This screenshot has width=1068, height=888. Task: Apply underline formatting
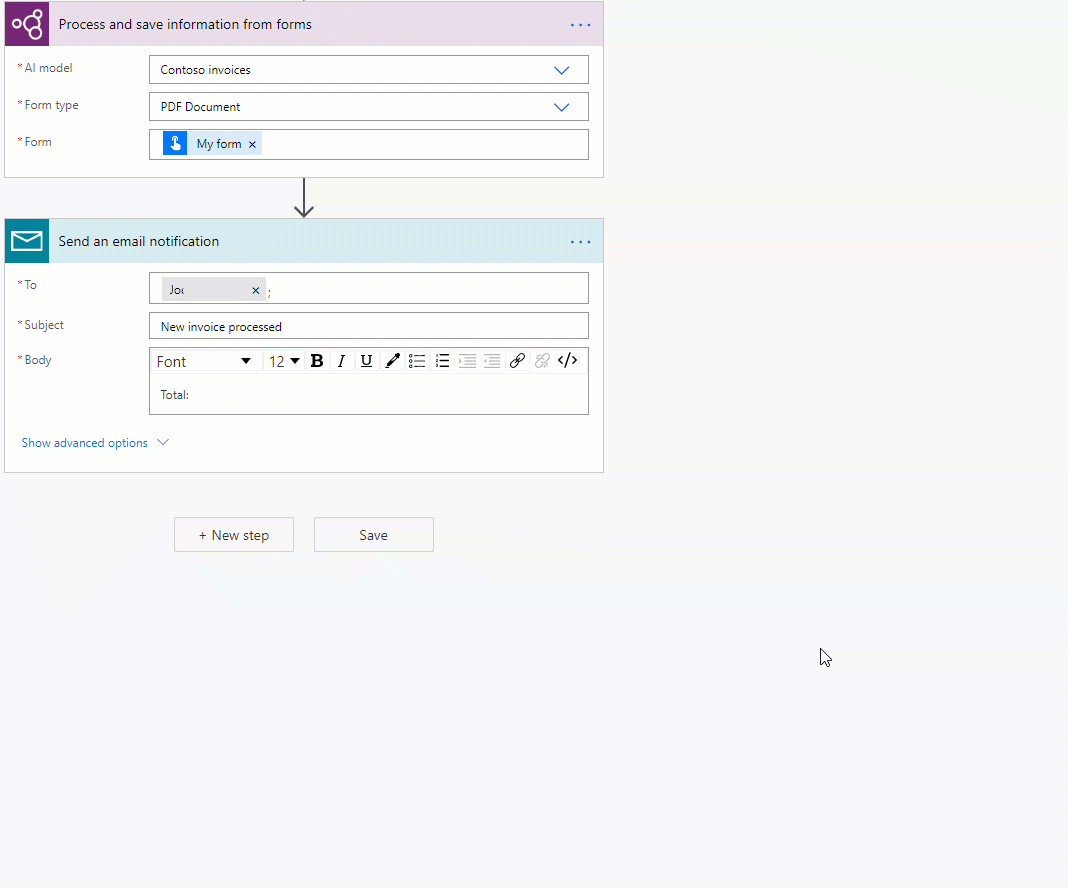(366, 361)
